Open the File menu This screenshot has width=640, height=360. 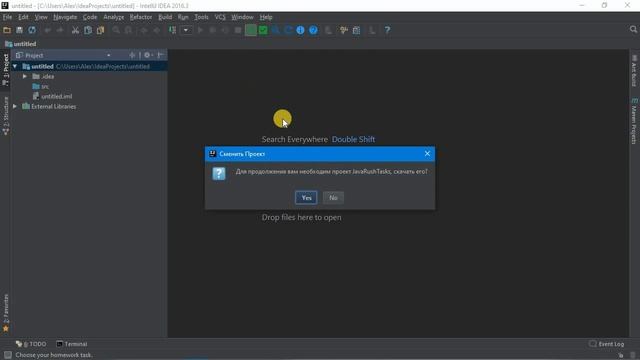tap(7, 17)
